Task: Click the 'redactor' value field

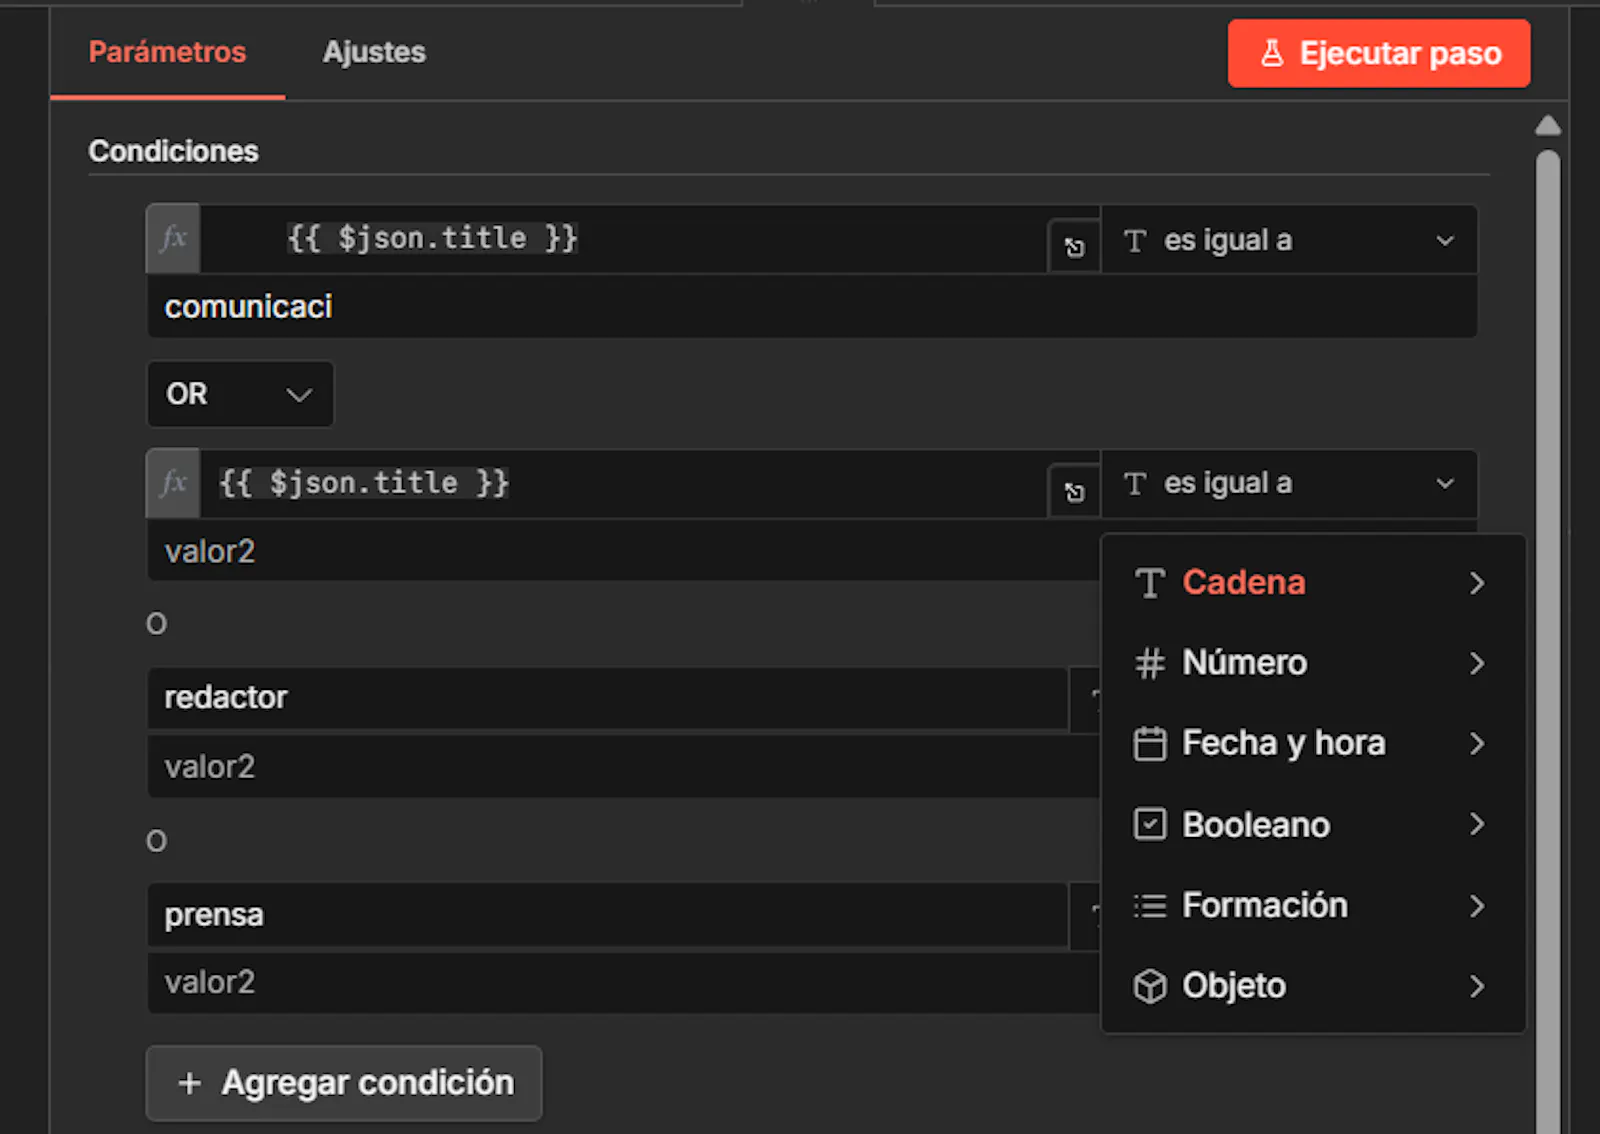Action: (608, 698)
